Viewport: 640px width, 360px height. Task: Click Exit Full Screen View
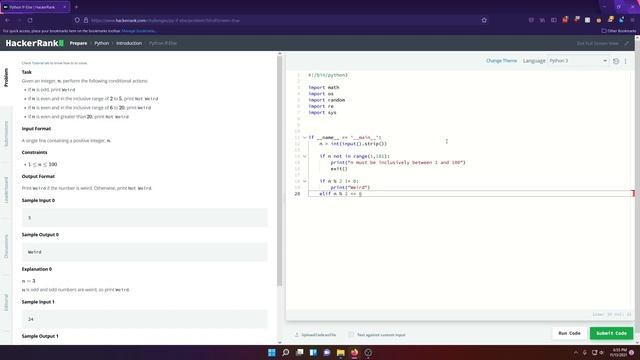pyautogui.click(x=598, y=43)
